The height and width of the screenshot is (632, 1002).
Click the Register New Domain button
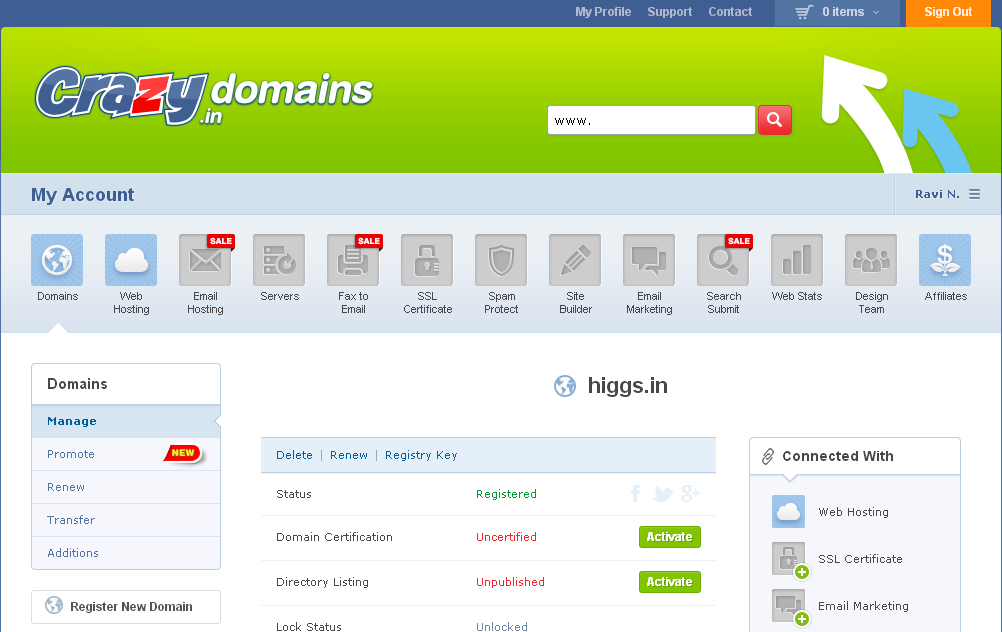(126, 606)
